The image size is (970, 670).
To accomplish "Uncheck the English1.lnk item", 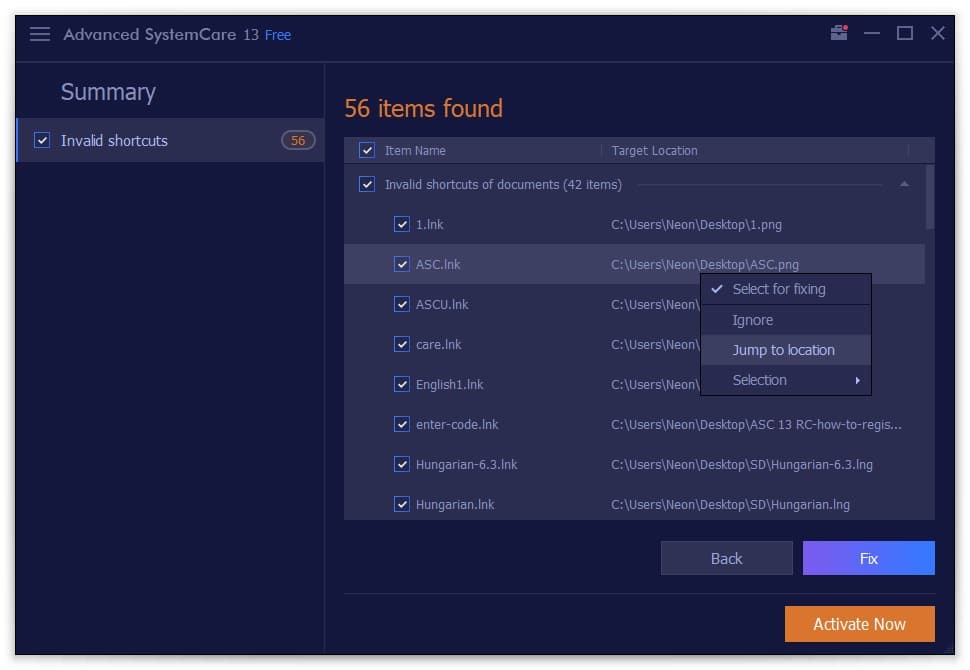I will [x=401, y=384].
